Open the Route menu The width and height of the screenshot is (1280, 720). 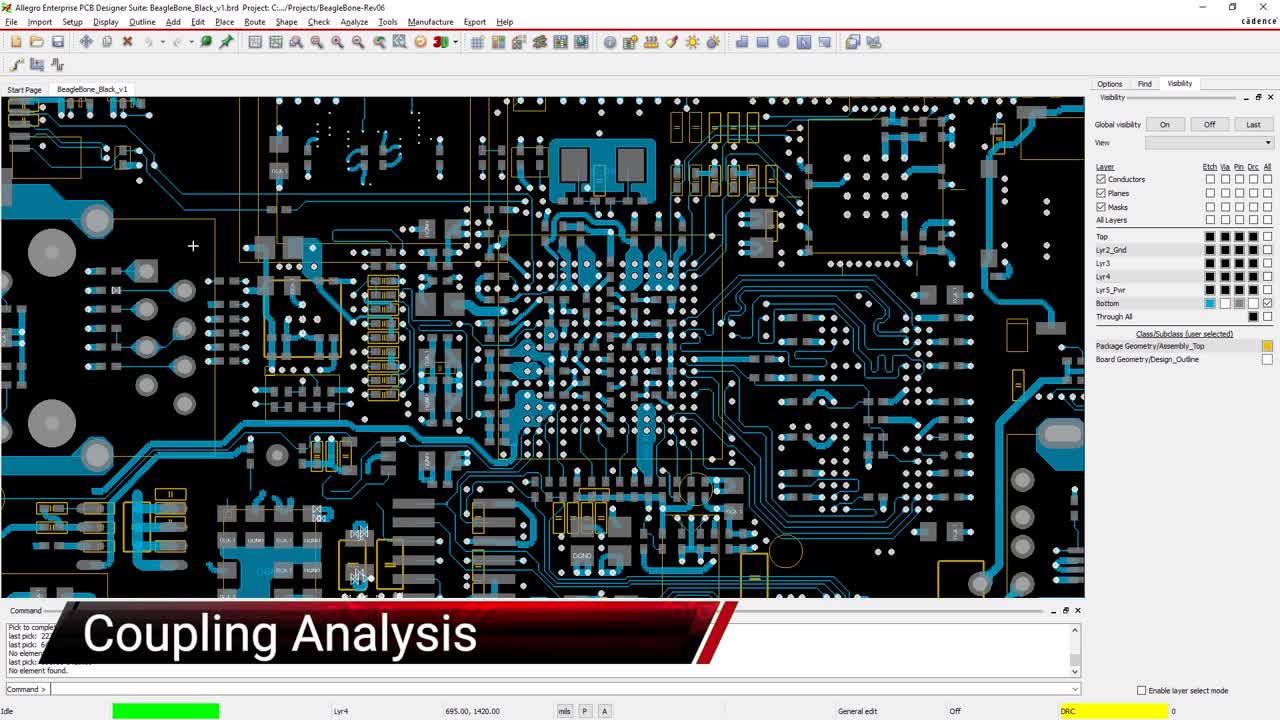[255, 22]
